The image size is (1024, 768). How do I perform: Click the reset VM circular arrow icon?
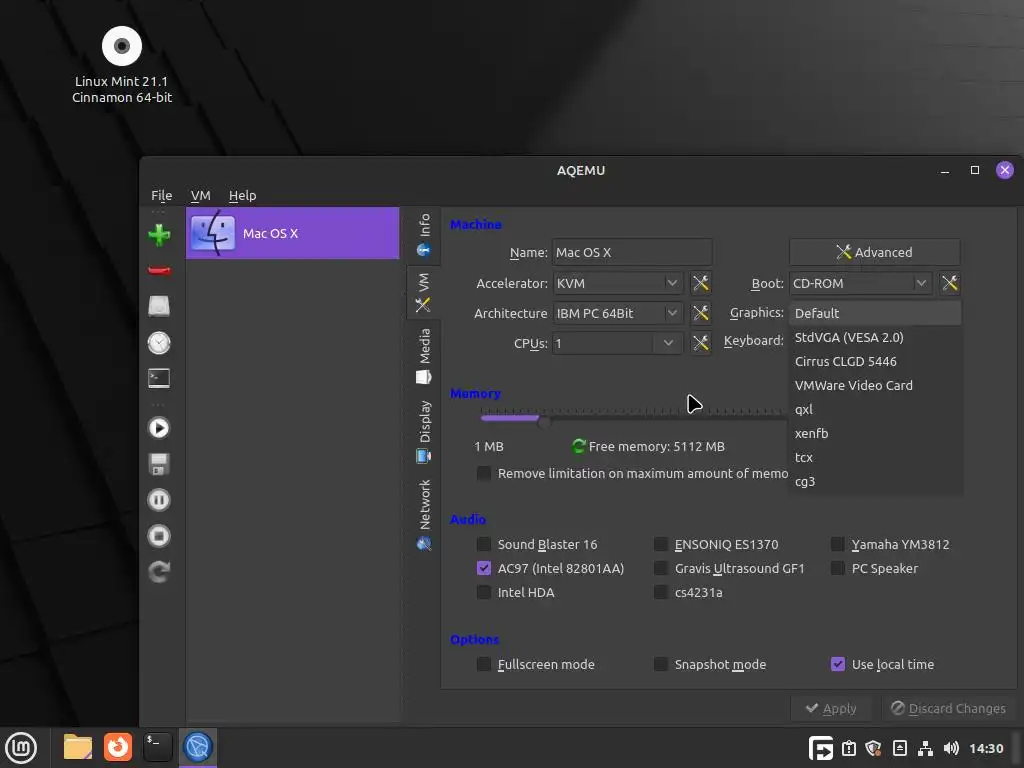pyautogui.click(x=159, y=572)
